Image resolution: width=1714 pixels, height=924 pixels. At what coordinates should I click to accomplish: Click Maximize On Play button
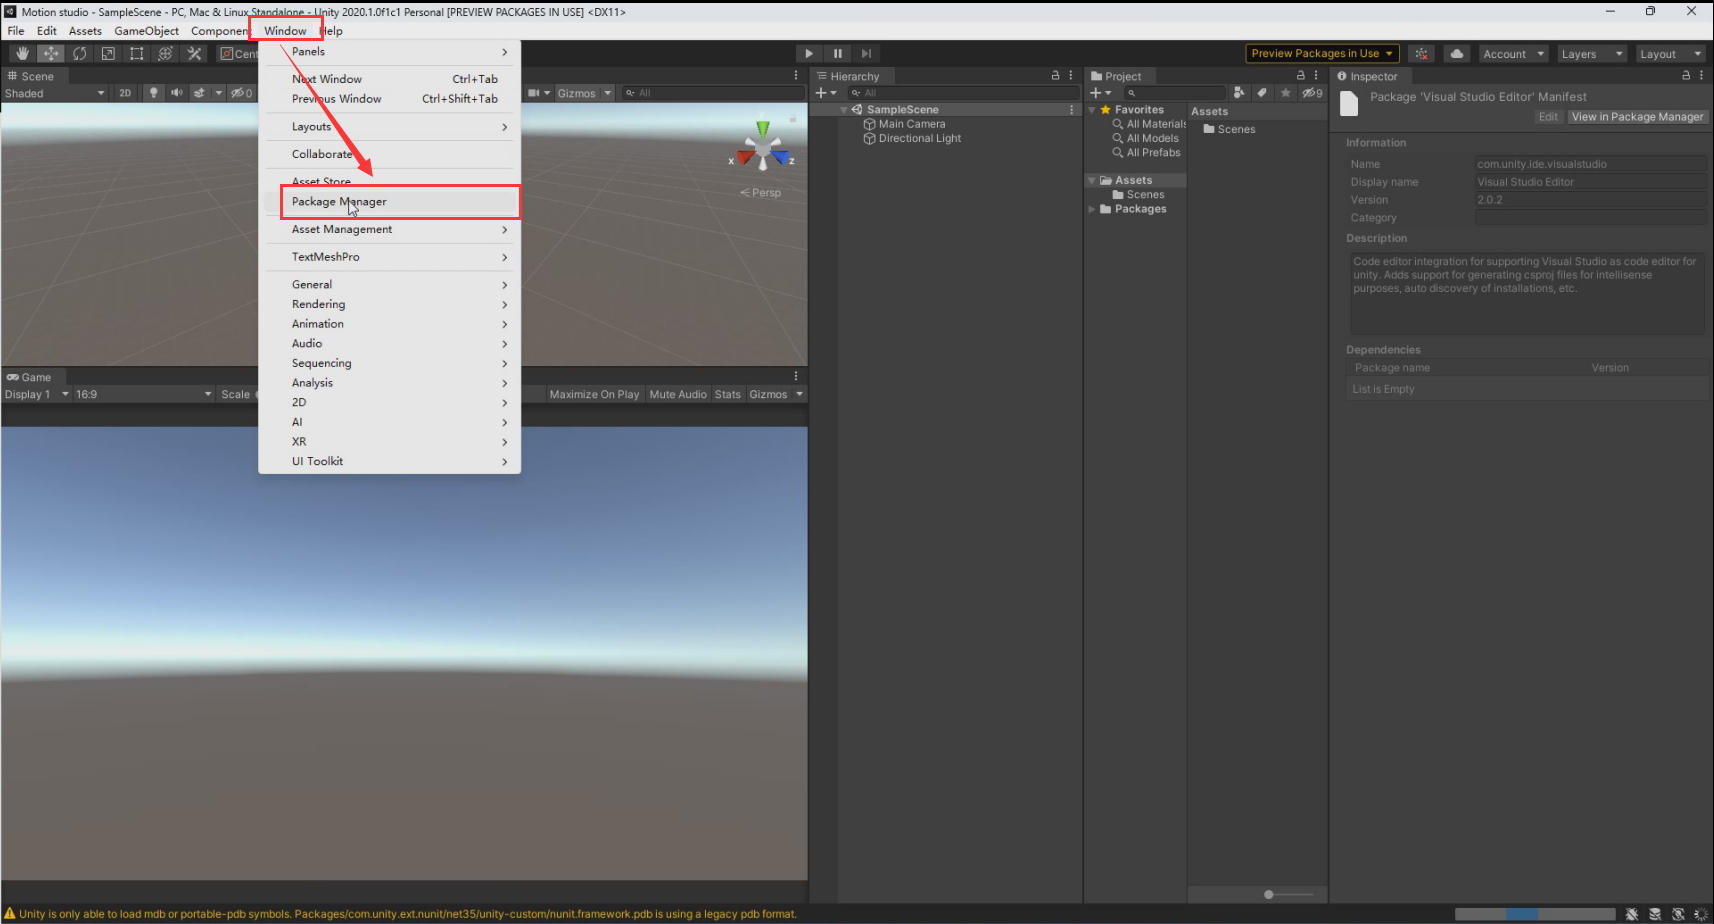click(594, 394)
